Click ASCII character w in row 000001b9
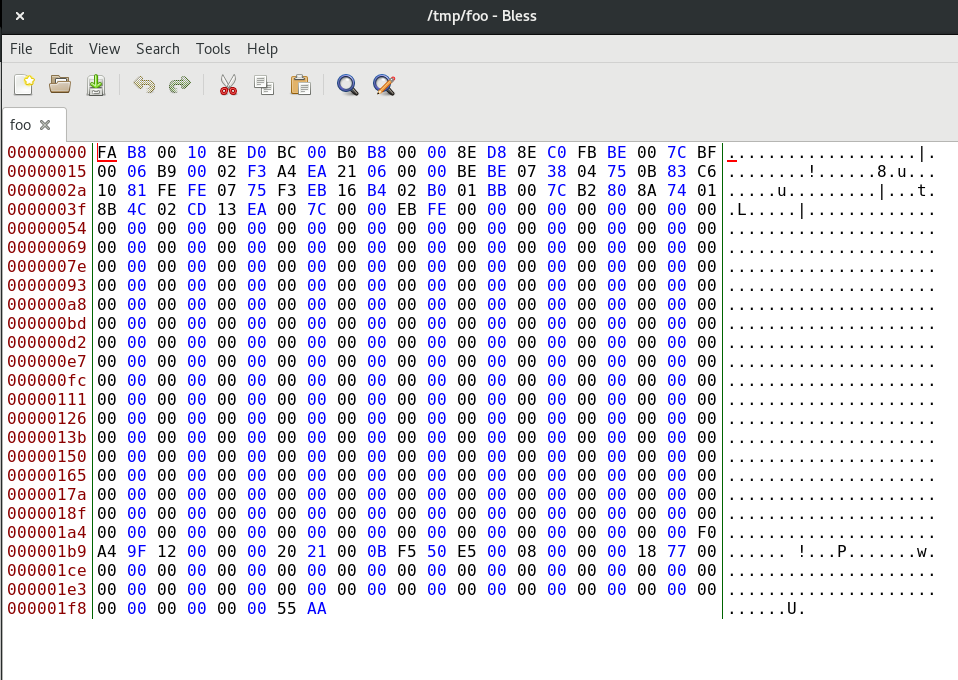 (x=922, y=551)
